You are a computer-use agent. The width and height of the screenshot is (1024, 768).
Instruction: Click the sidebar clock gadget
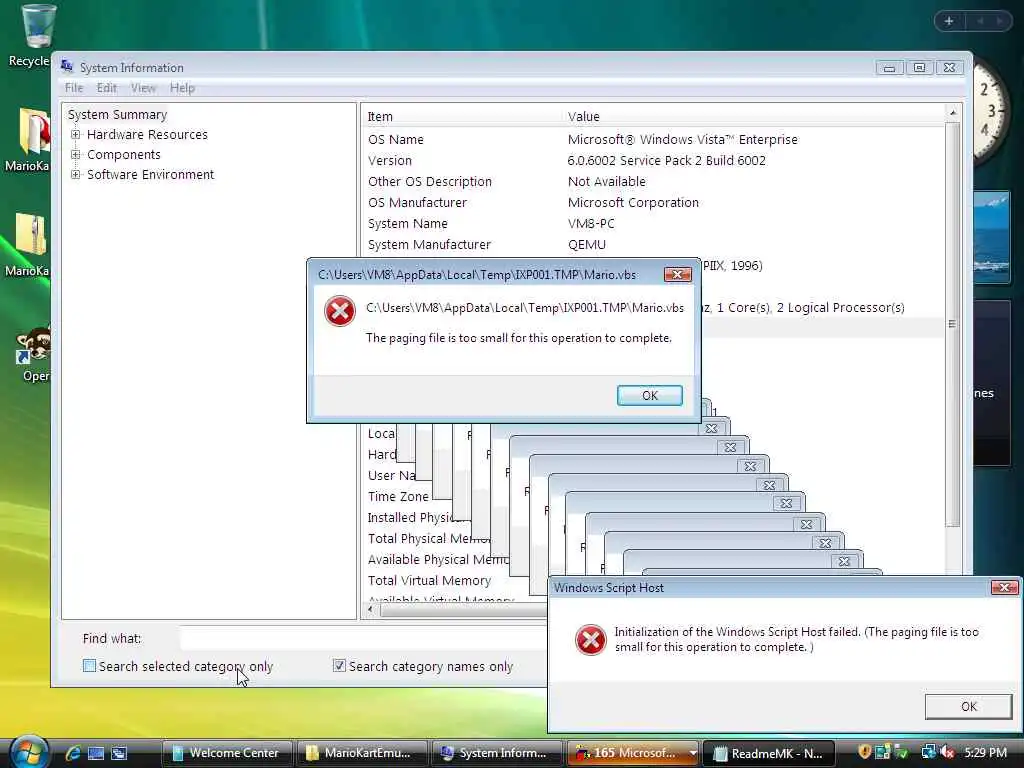click(991, 111)
